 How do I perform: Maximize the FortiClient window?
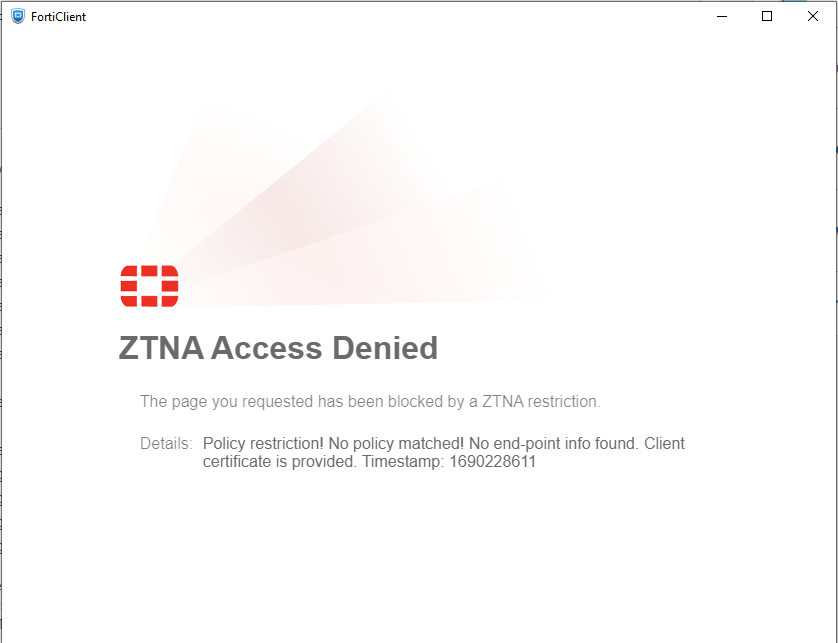pyautogui.click(x=767, y=17)
